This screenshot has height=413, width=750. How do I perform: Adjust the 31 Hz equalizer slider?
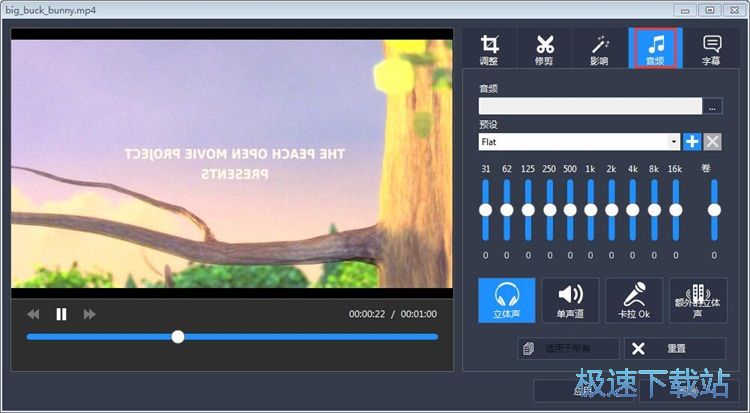click(x=485, y=210)
